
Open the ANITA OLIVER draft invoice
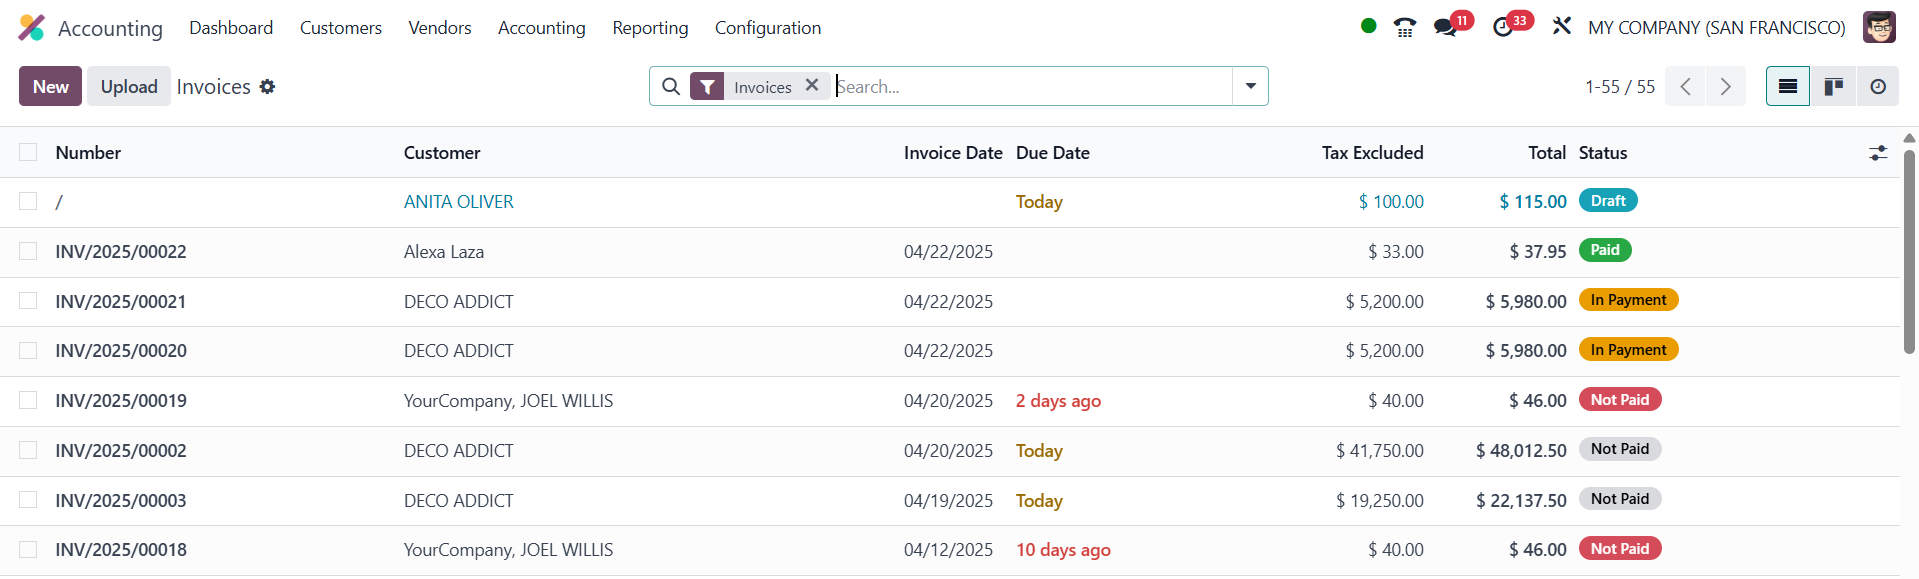(x=458, y=202)
